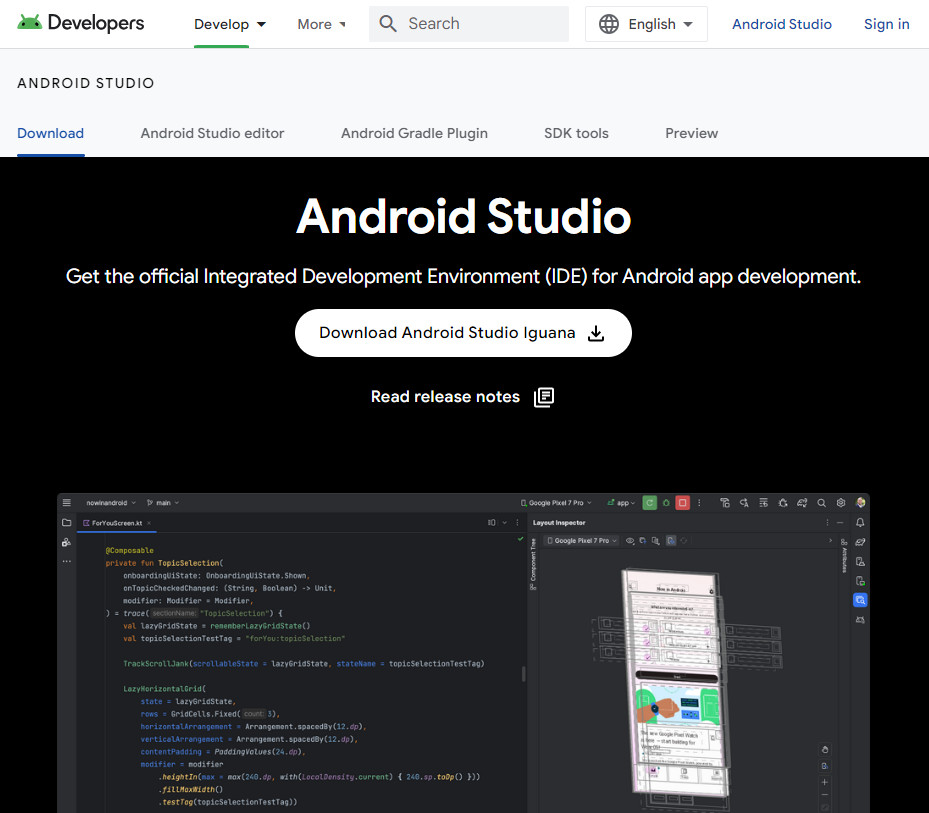Select the Download tab
This screenshot has width=929, height=813.
point(50,133)
